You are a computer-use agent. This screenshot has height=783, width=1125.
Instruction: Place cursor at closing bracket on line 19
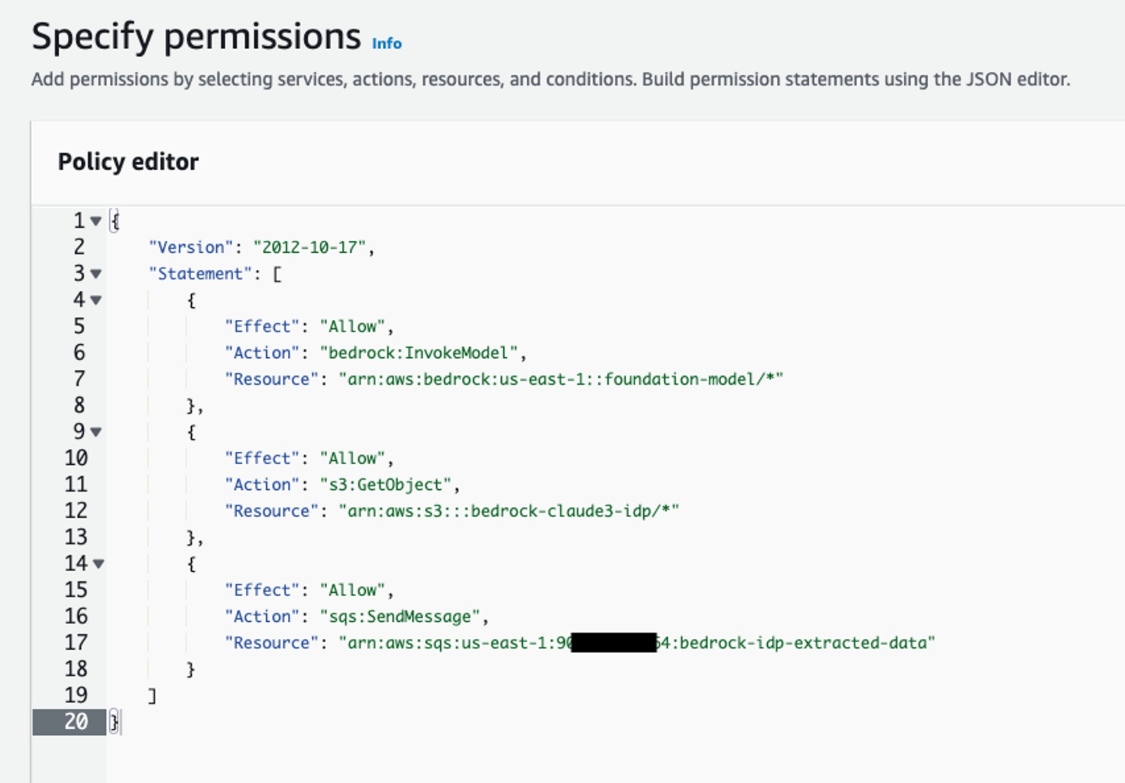(152, 695)
